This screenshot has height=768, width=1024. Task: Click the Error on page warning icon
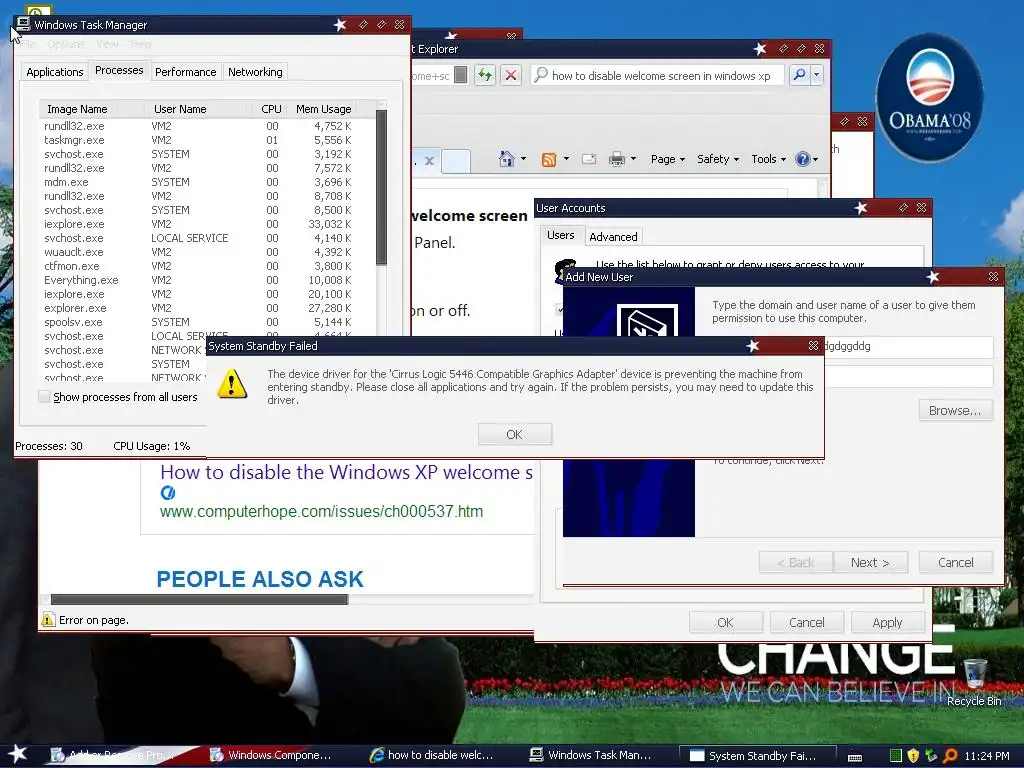pos(48,619)
